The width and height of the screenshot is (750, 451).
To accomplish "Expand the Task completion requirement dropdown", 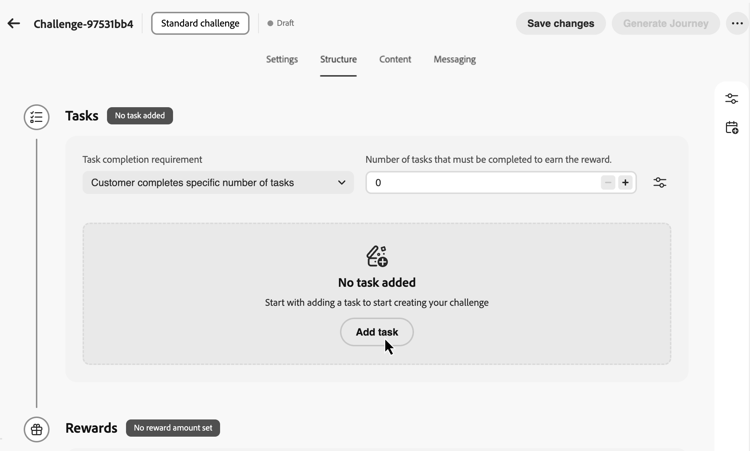I will (218, 182).
